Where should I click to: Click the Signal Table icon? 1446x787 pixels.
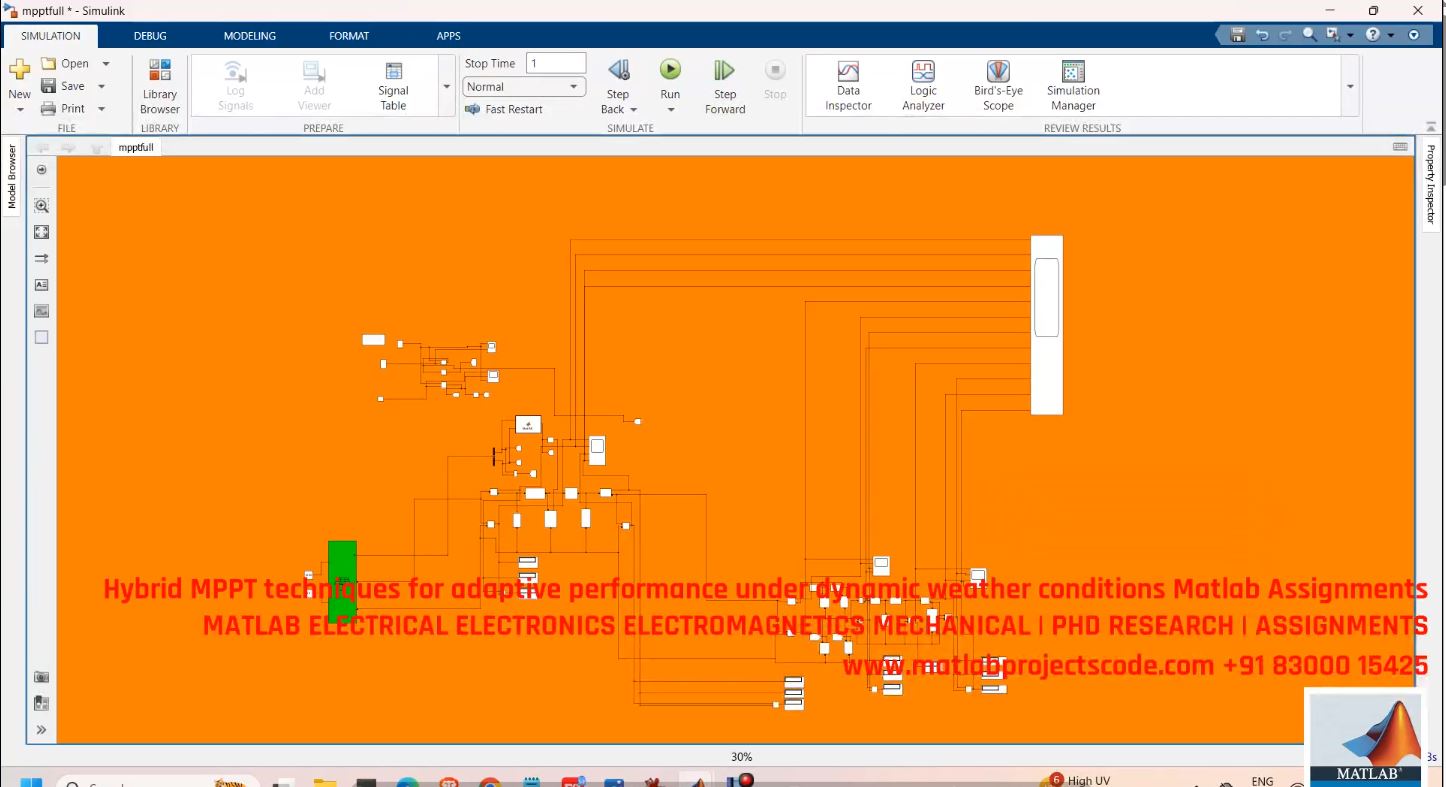392,85
